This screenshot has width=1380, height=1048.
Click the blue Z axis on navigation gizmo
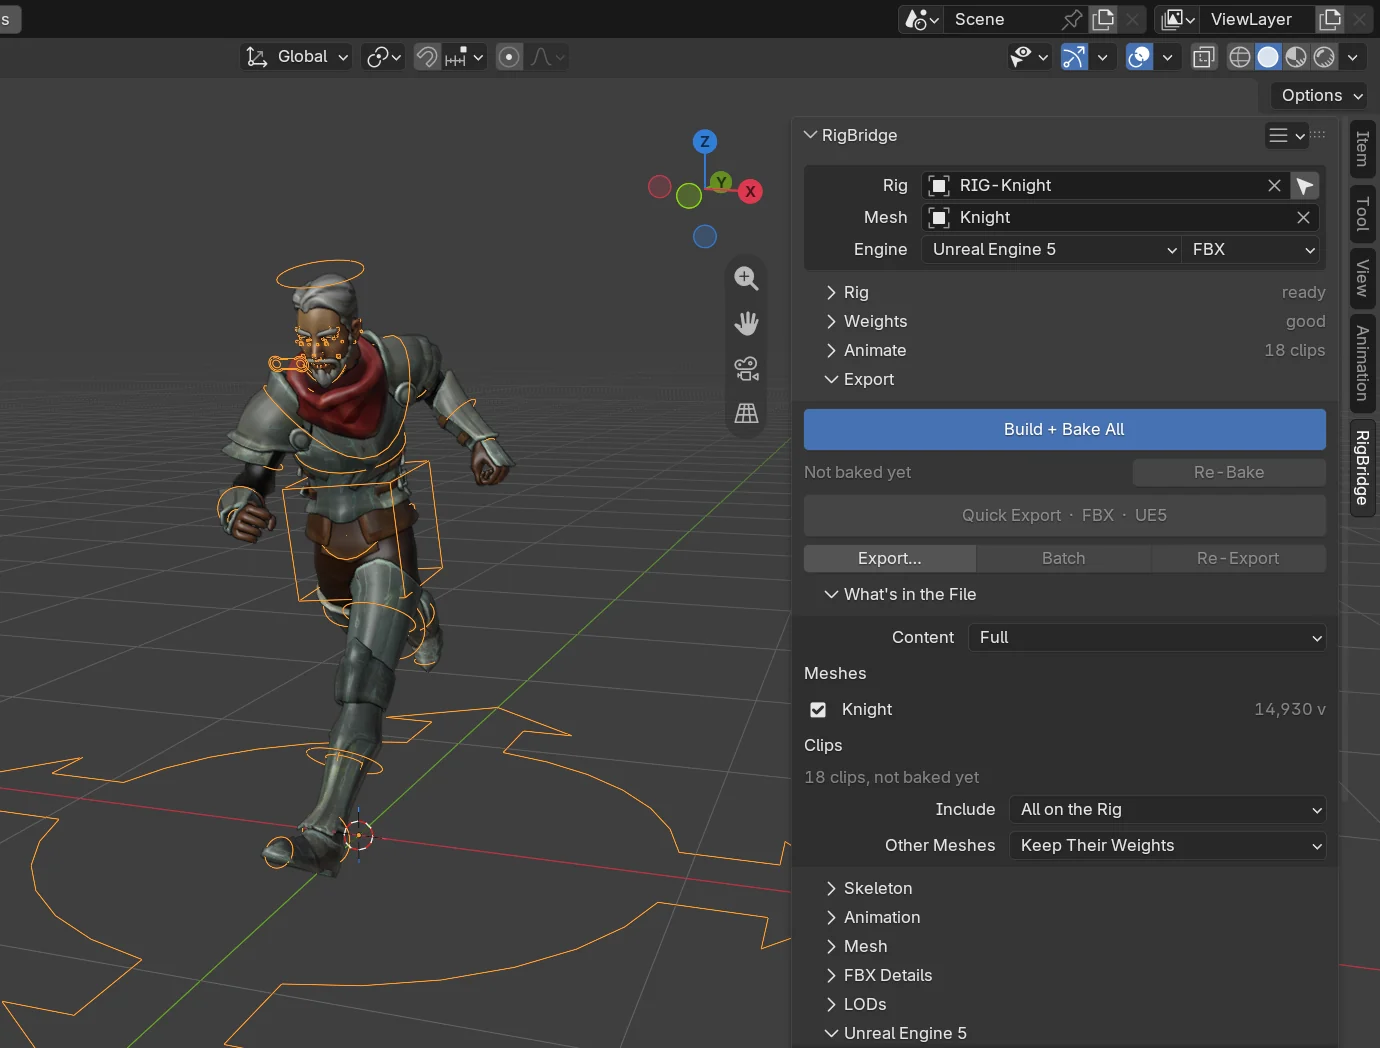pos(705,142)
